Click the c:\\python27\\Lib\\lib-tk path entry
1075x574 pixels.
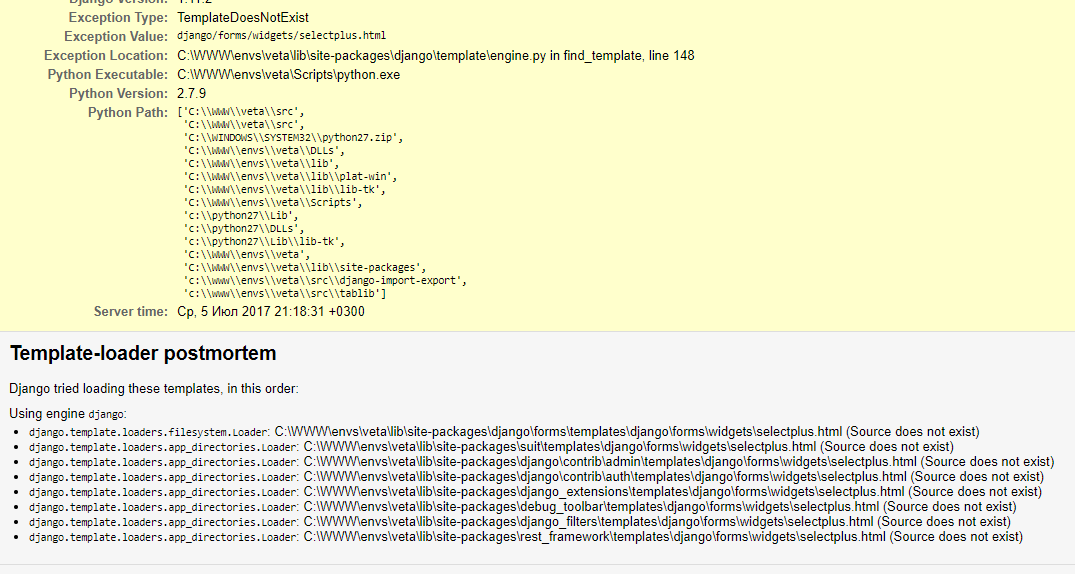(264, 241)
